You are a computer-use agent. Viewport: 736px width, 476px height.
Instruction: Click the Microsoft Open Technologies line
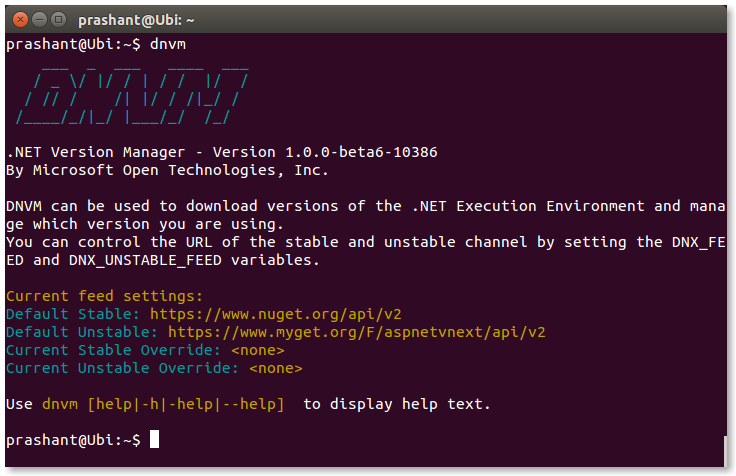pyautogui.click(x=167, y=170)
